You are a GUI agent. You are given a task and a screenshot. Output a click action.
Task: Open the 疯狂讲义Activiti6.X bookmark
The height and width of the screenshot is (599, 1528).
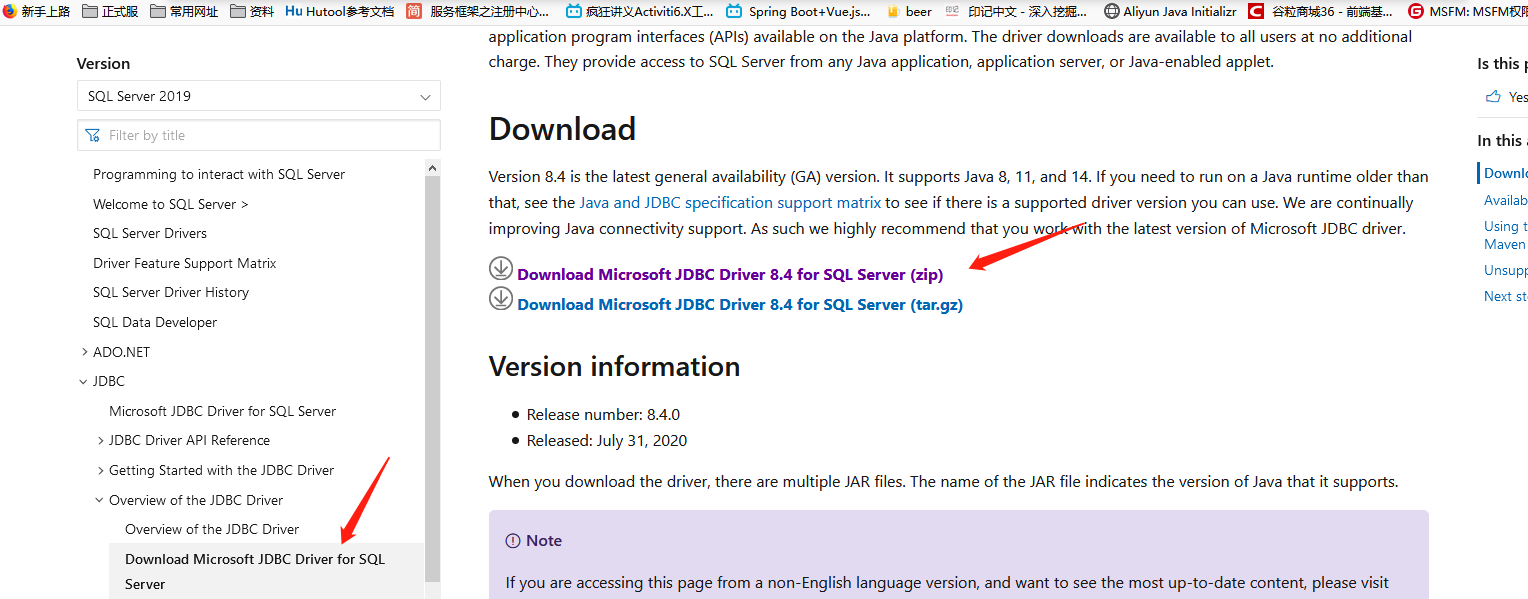tap(639, 12)
